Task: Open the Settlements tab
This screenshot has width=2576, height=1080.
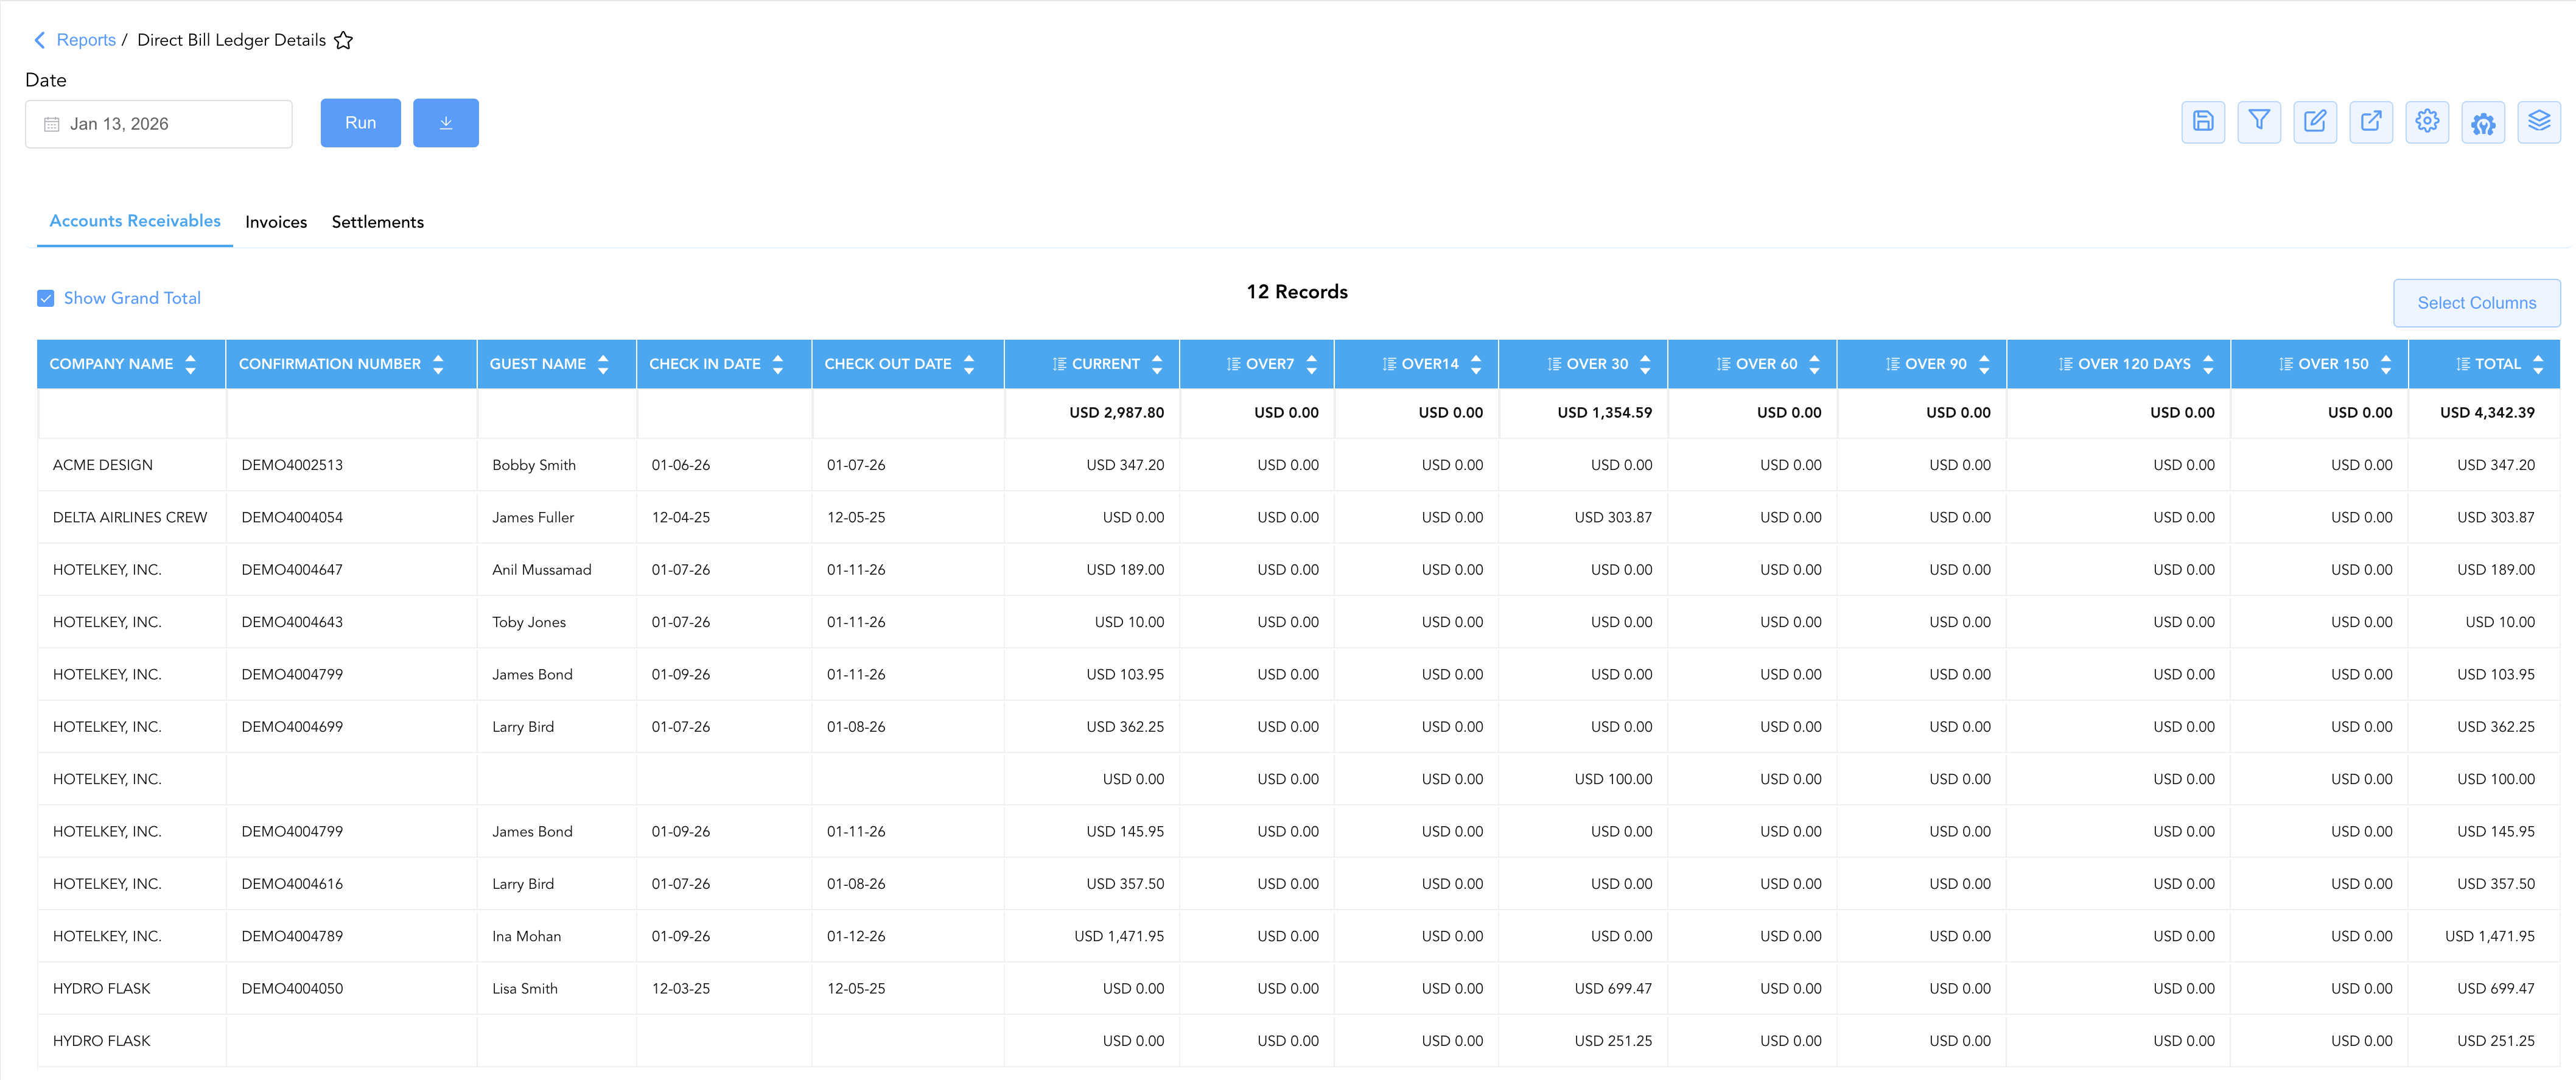Action: point(378,222)
